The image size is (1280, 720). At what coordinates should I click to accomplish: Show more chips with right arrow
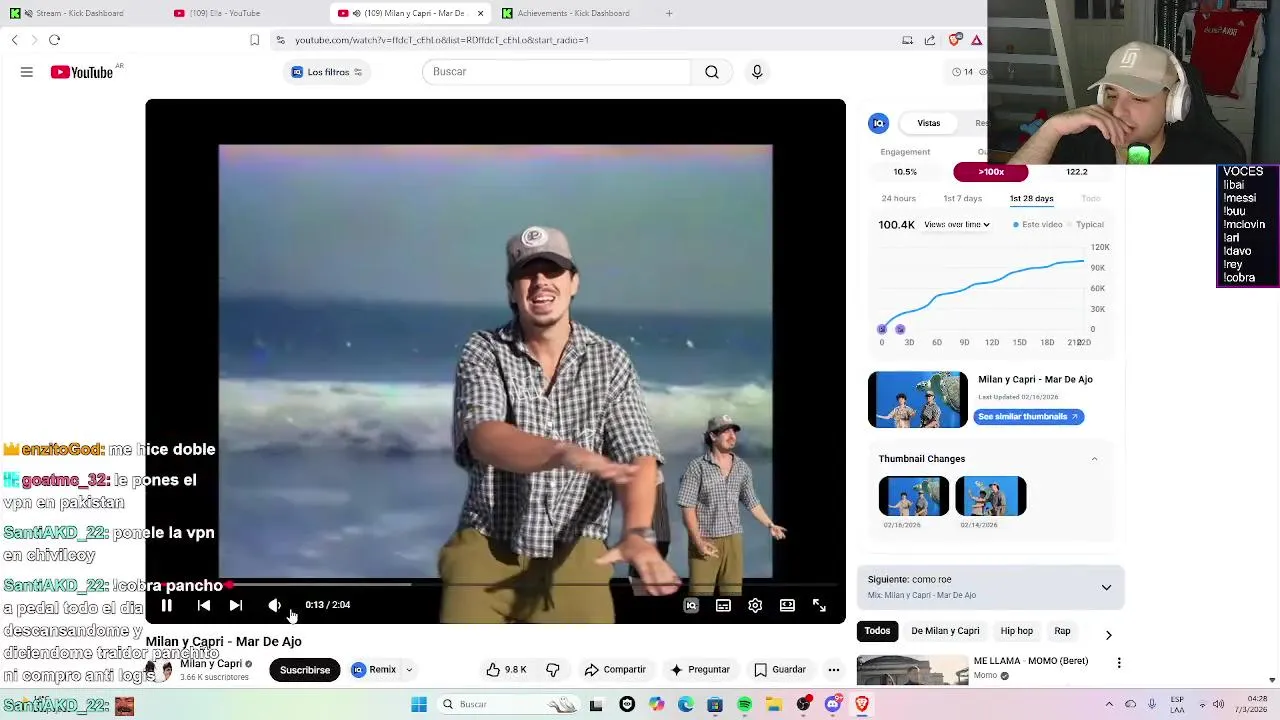tap(1108, 634)
